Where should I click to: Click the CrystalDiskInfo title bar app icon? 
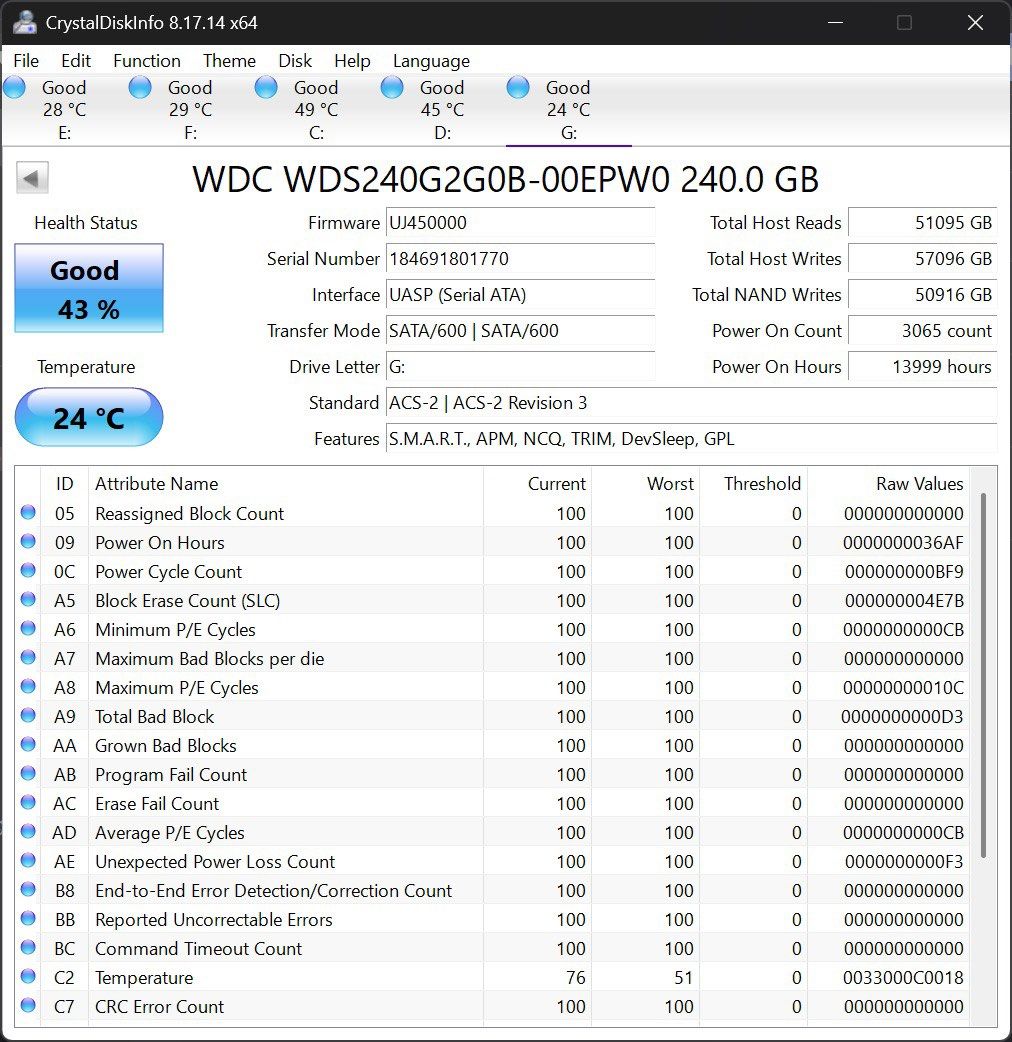click(x=25, y=22)
